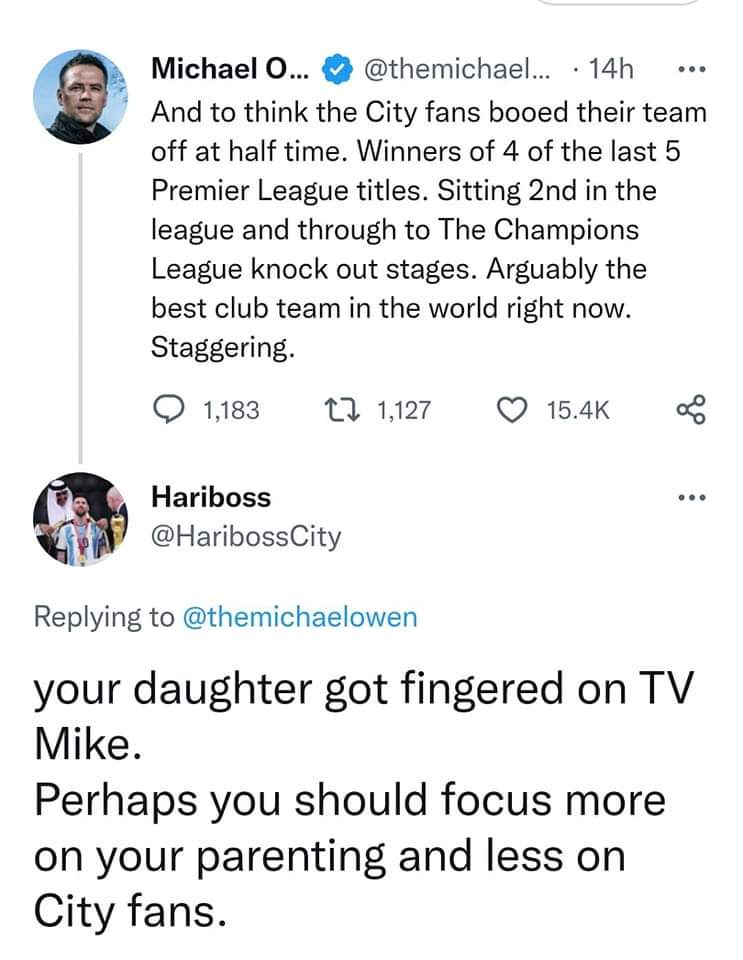Click the Hariboss display name
Image resolution: width=743 pixels, height=960 pixels.
pyautogui.click(x=211, y=497)
